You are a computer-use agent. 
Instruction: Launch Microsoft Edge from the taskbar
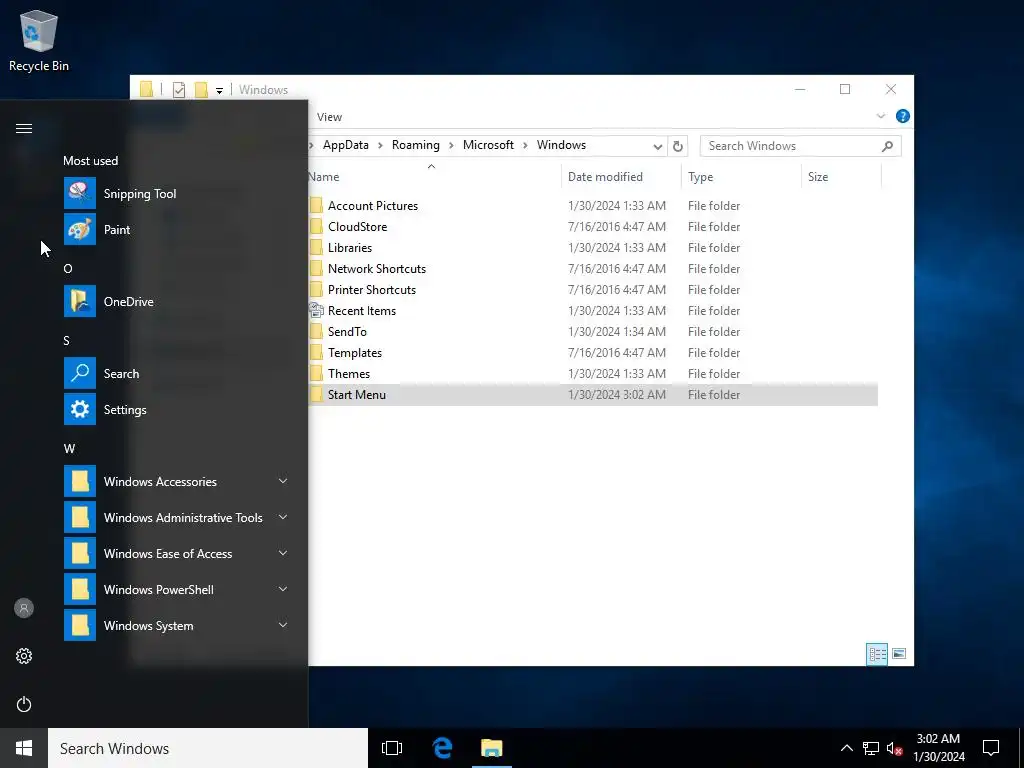443,748
